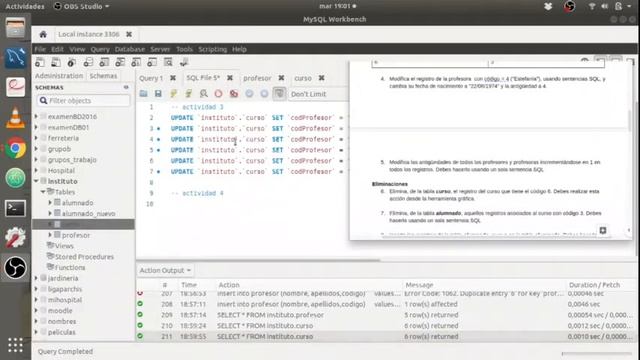Create new function toolbar icon
The height and width of the screenshot is (360, 640).
[152, 62]
